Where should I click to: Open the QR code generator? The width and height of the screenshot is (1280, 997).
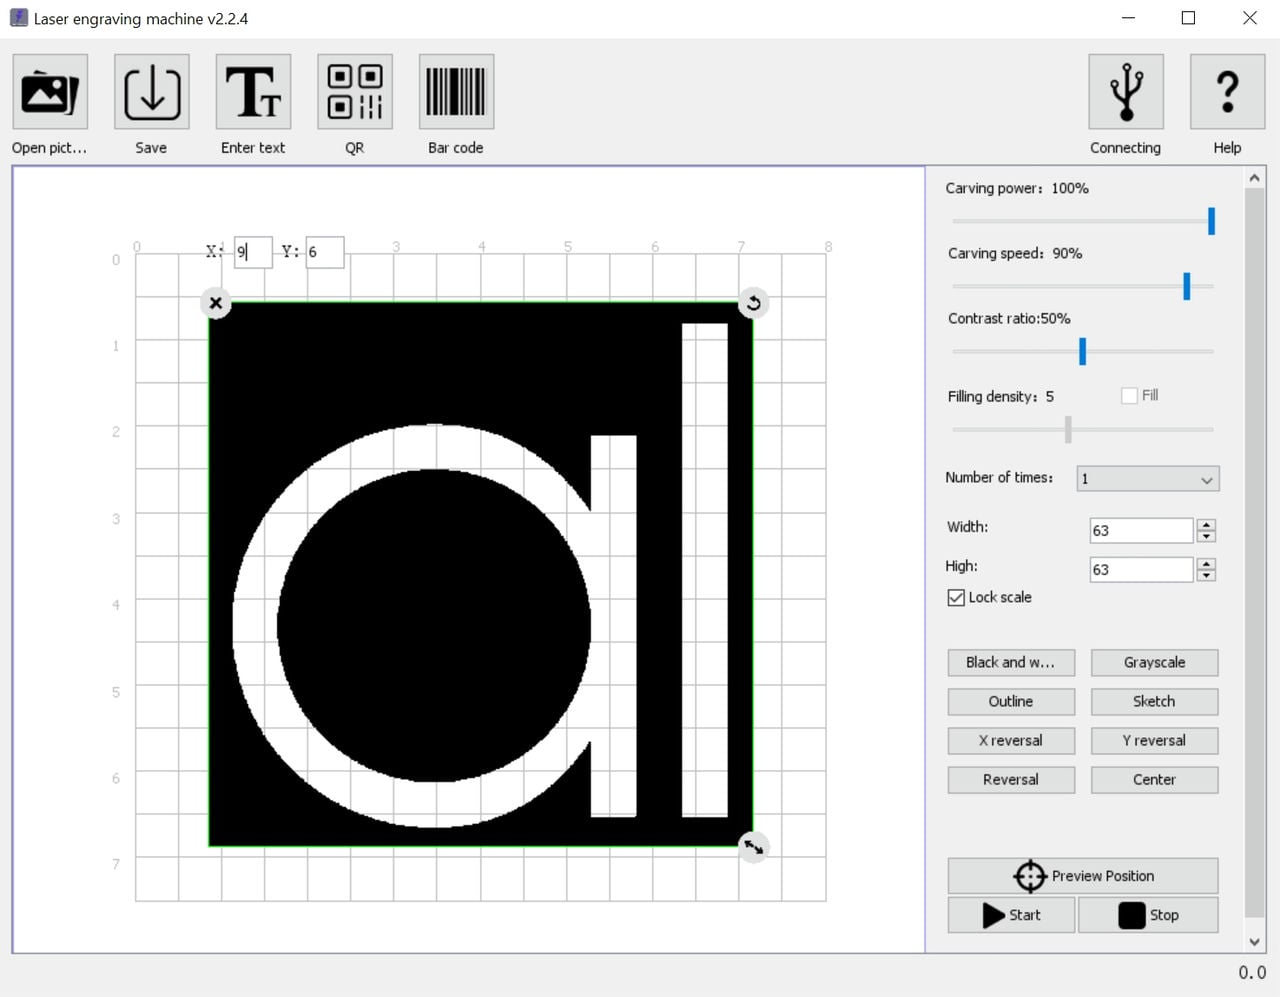[x=355, y=92]
